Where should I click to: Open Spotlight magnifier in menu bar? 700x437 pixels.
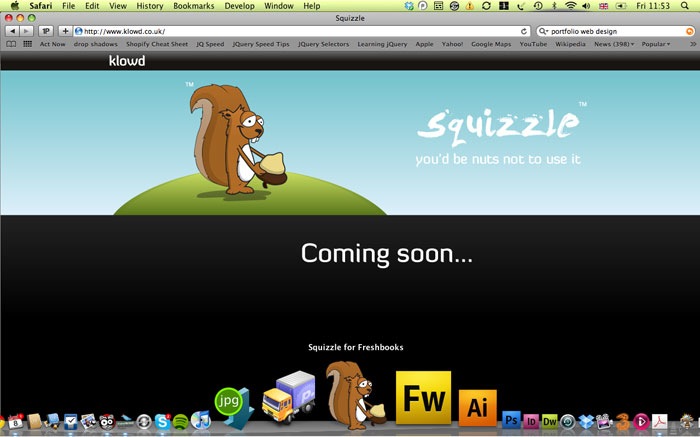pos(685,6)
